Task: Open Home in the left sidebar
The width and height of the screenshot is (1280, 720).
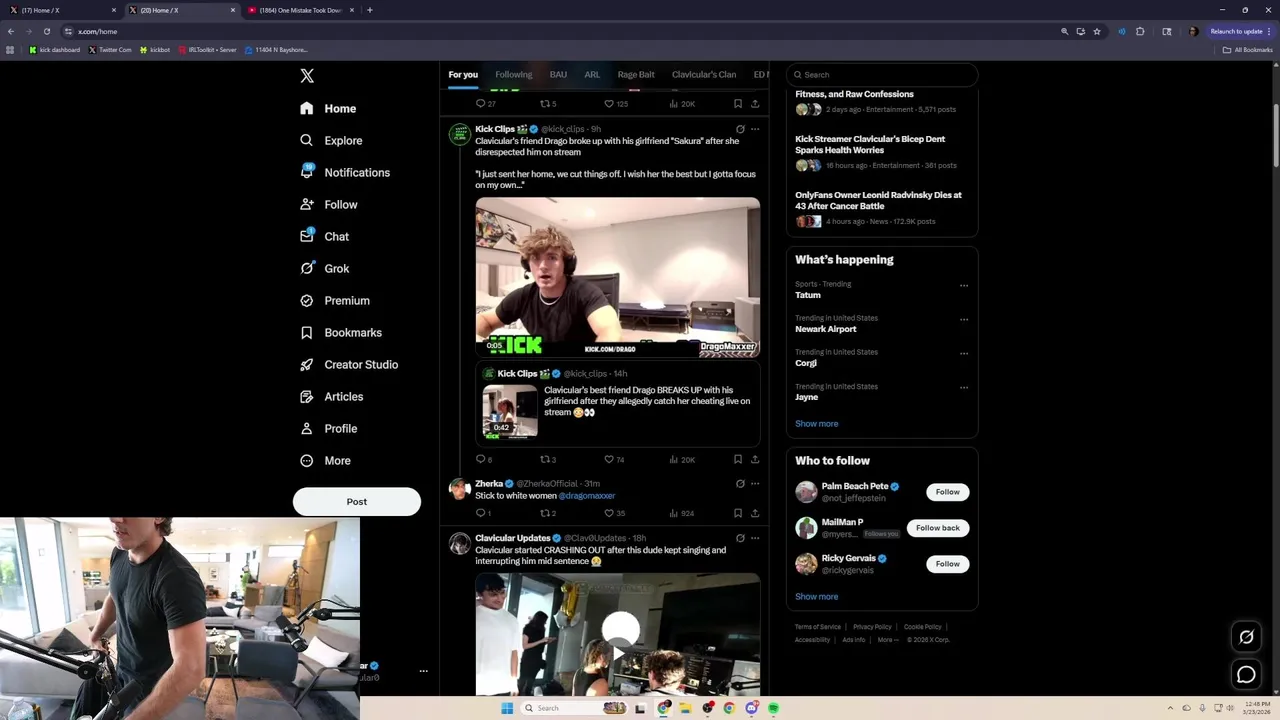Action: coord(328,108)
